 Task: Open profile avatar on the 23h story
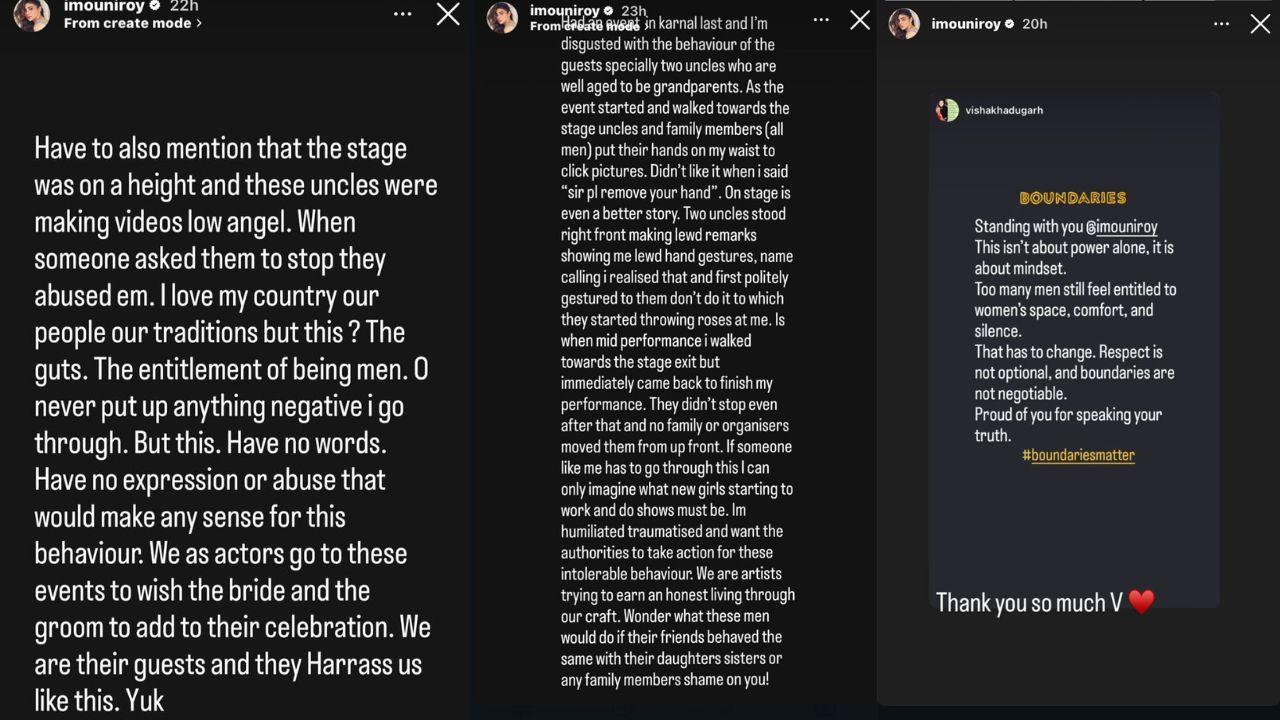(x=502, y=17)
